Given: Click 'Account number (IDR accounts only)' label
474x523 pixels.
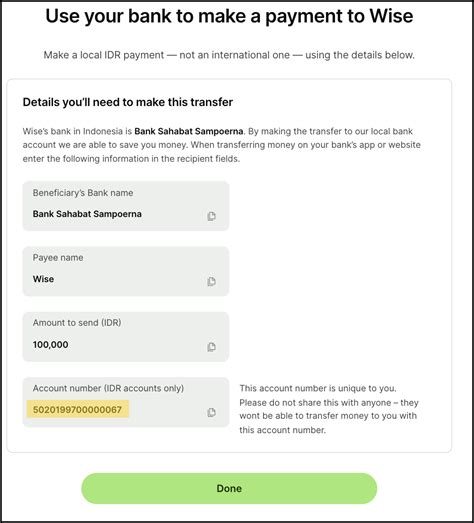Looking at the screenshot, I should [x=108, y=388].
